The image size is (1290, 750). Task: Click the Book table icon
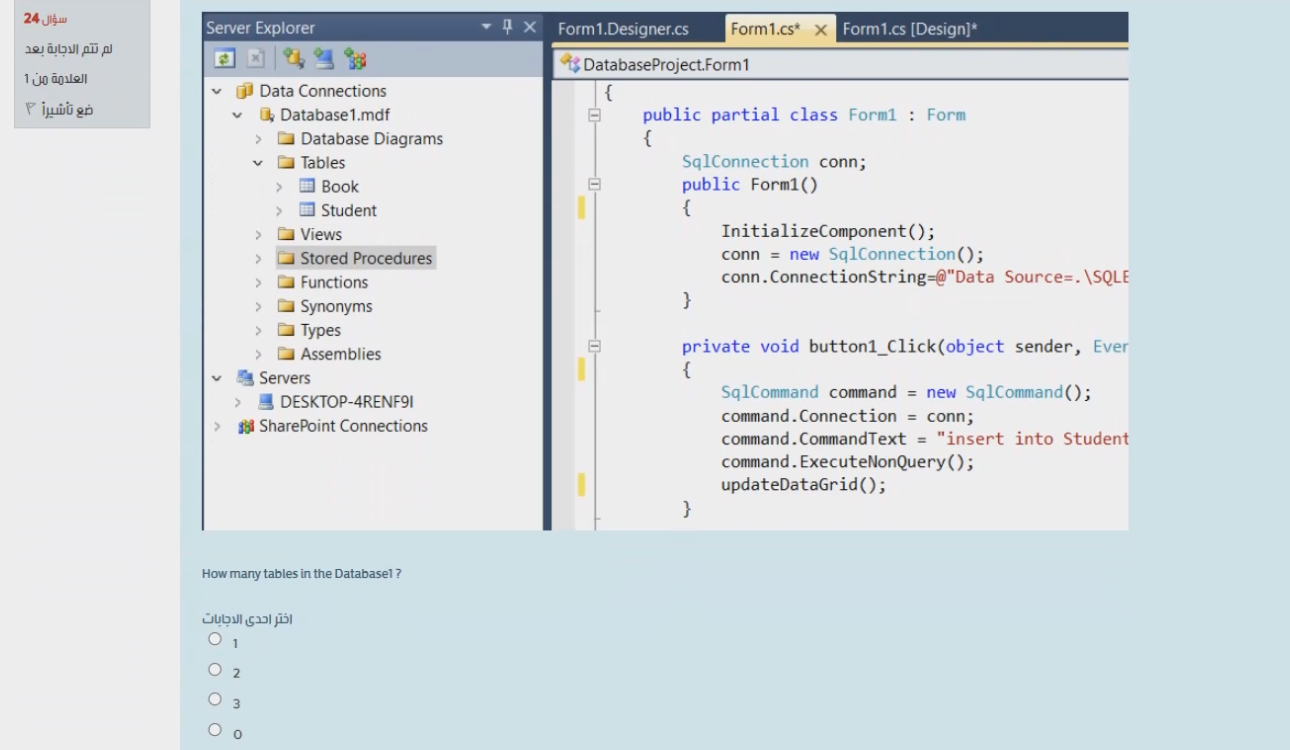[x=308, y=186]
